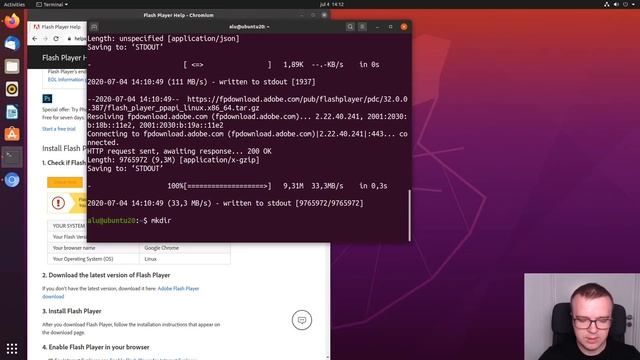This screenshot has height=360, width=640.
Task: Click '4. Enable Flash Player in your browser' heading
Action: 96,347
